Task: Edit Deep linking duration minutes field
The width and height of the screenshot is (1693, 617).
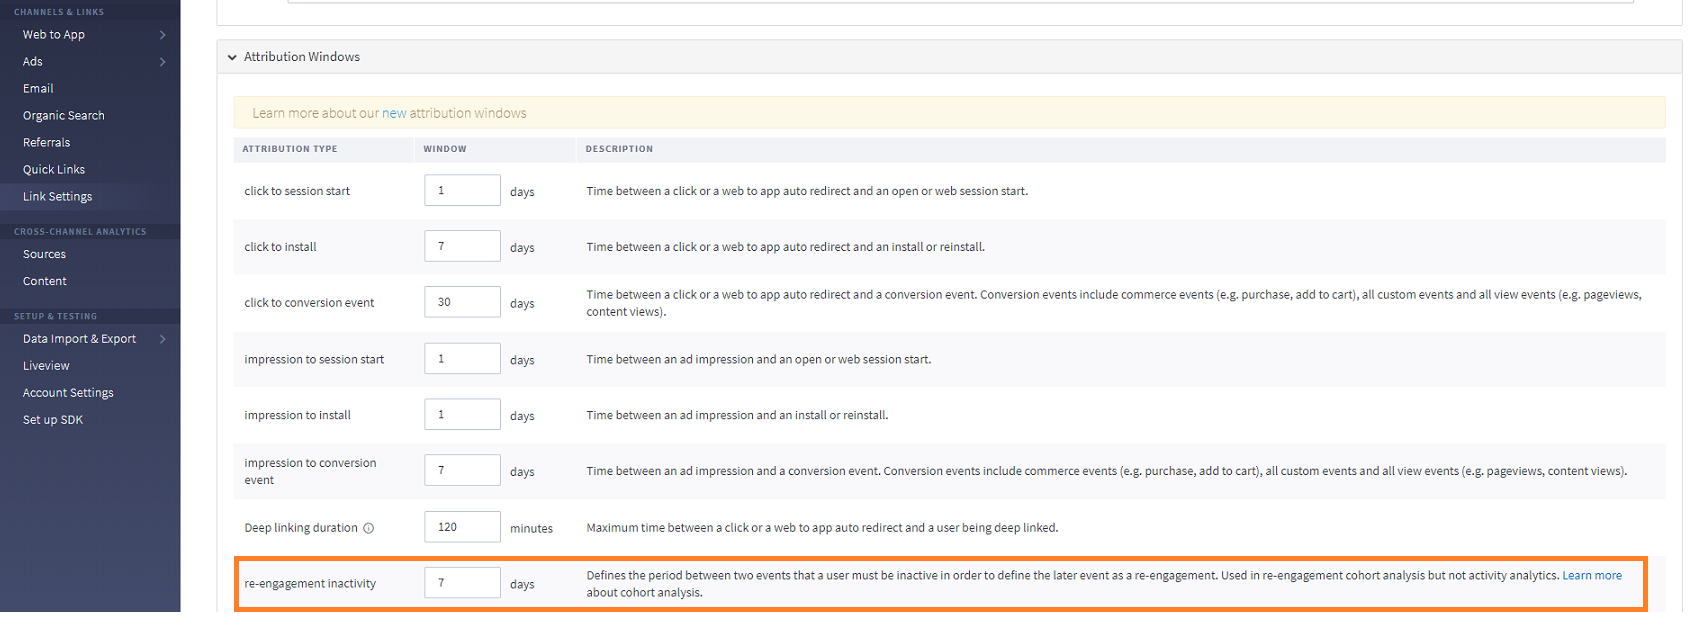Action: coord(462,527)
